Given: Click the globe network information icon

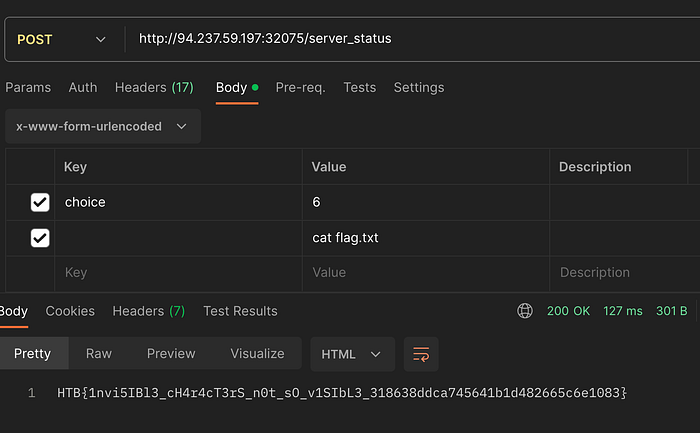Looking at the screenshot, I should click(x=525, y=311).
